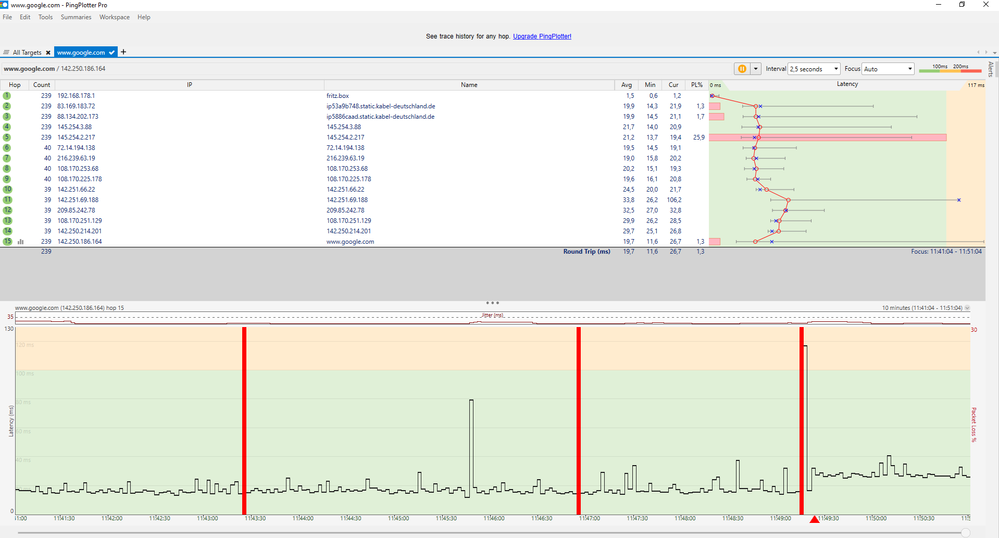Click the tab list dropdown arrow at far right

coord(995,52)
